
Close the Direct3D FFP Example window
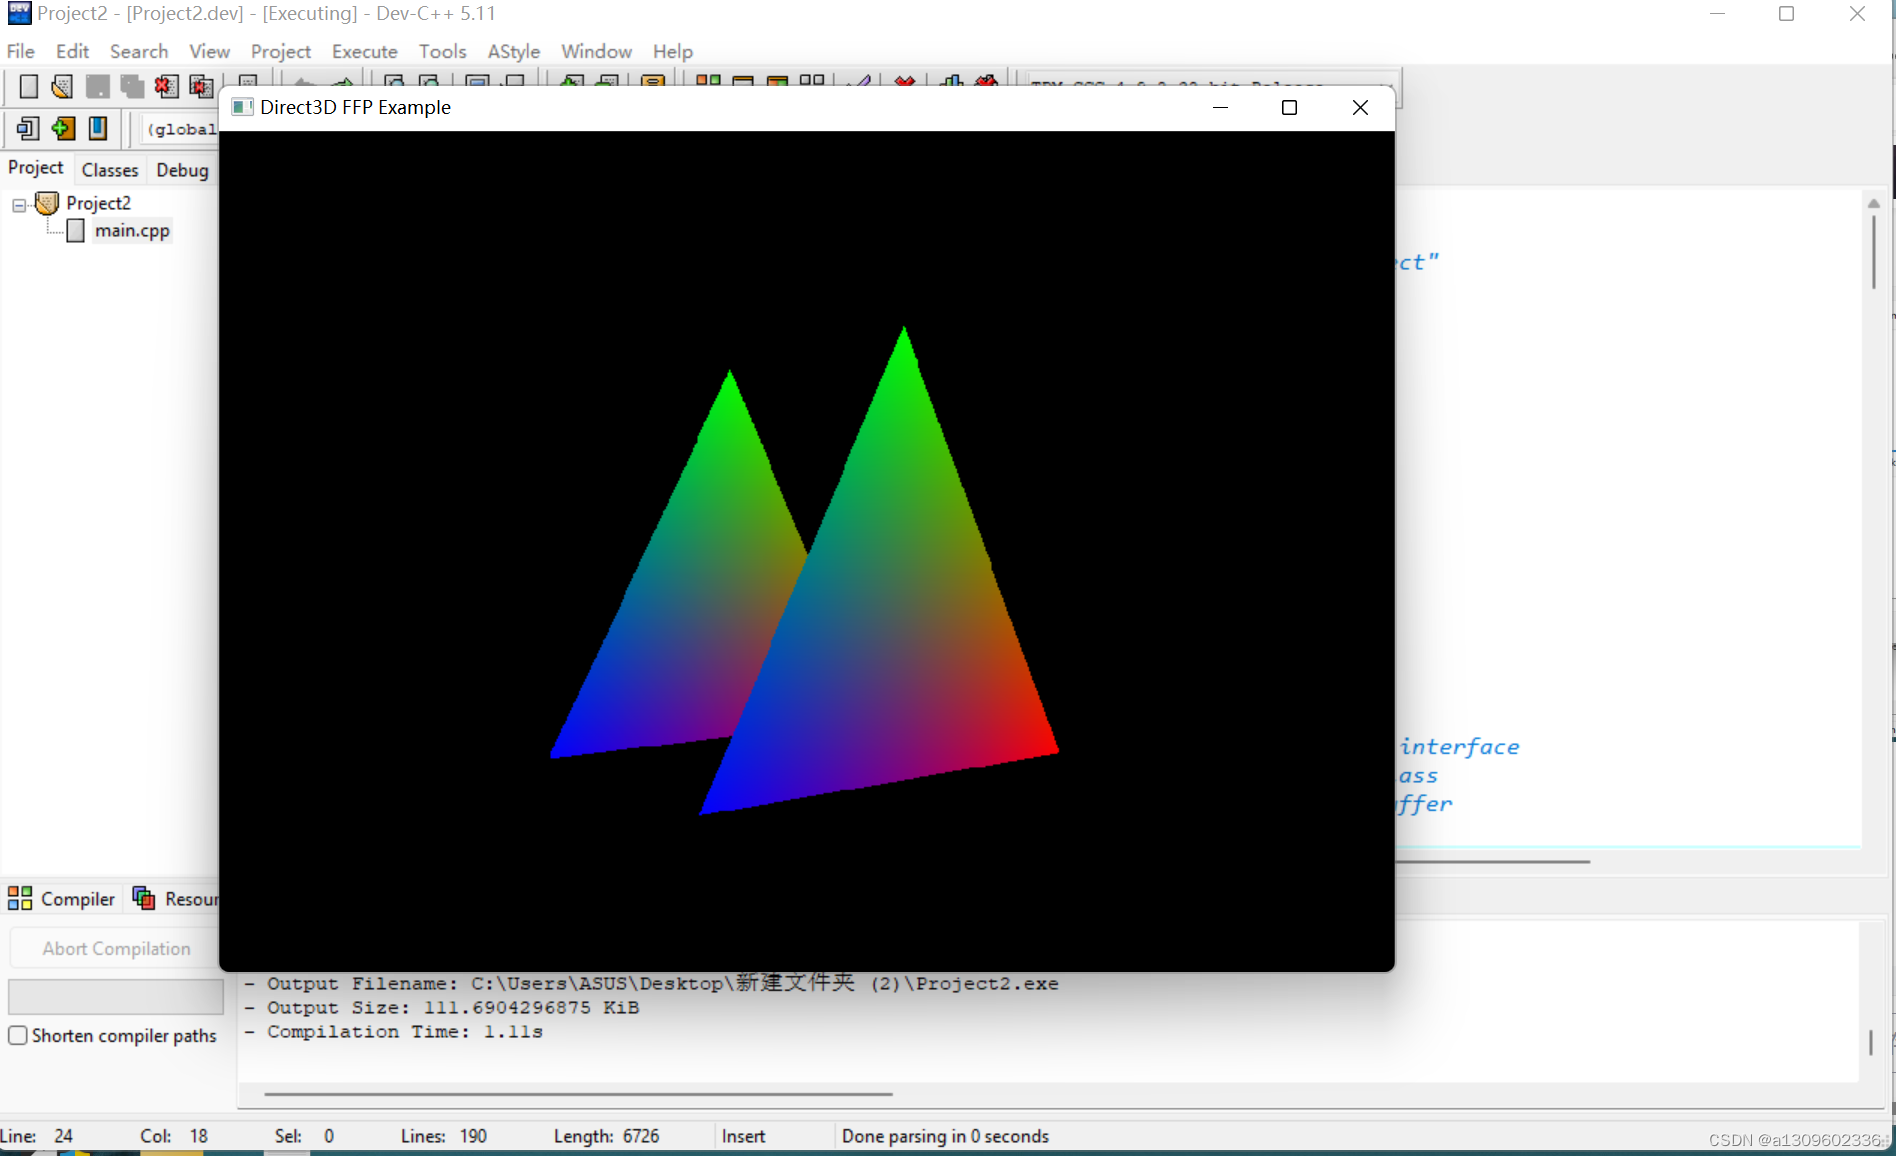coord(1360,107)
